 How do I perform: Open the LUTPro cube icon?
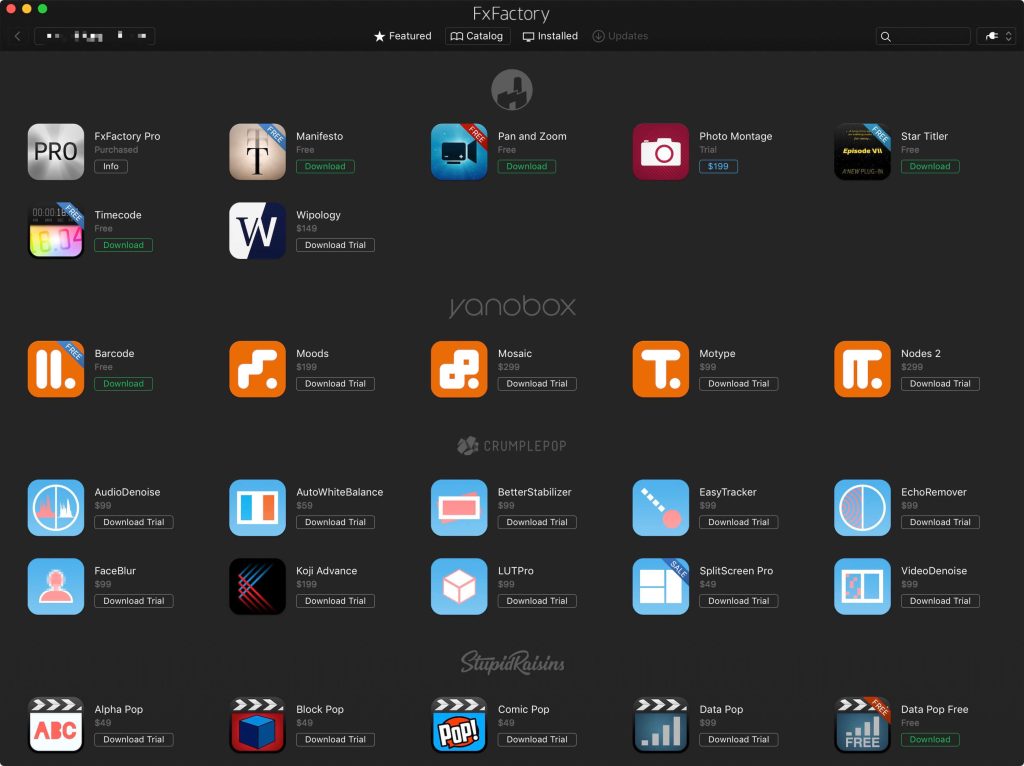point(458,586)
